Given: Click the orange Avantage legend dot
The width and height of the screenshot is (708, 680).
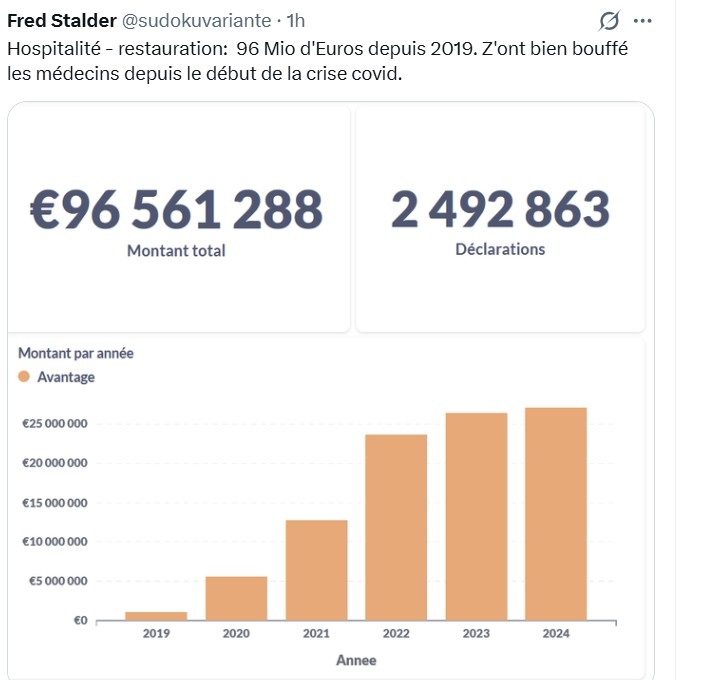Looking at the screenshot, I should point(24,377).
